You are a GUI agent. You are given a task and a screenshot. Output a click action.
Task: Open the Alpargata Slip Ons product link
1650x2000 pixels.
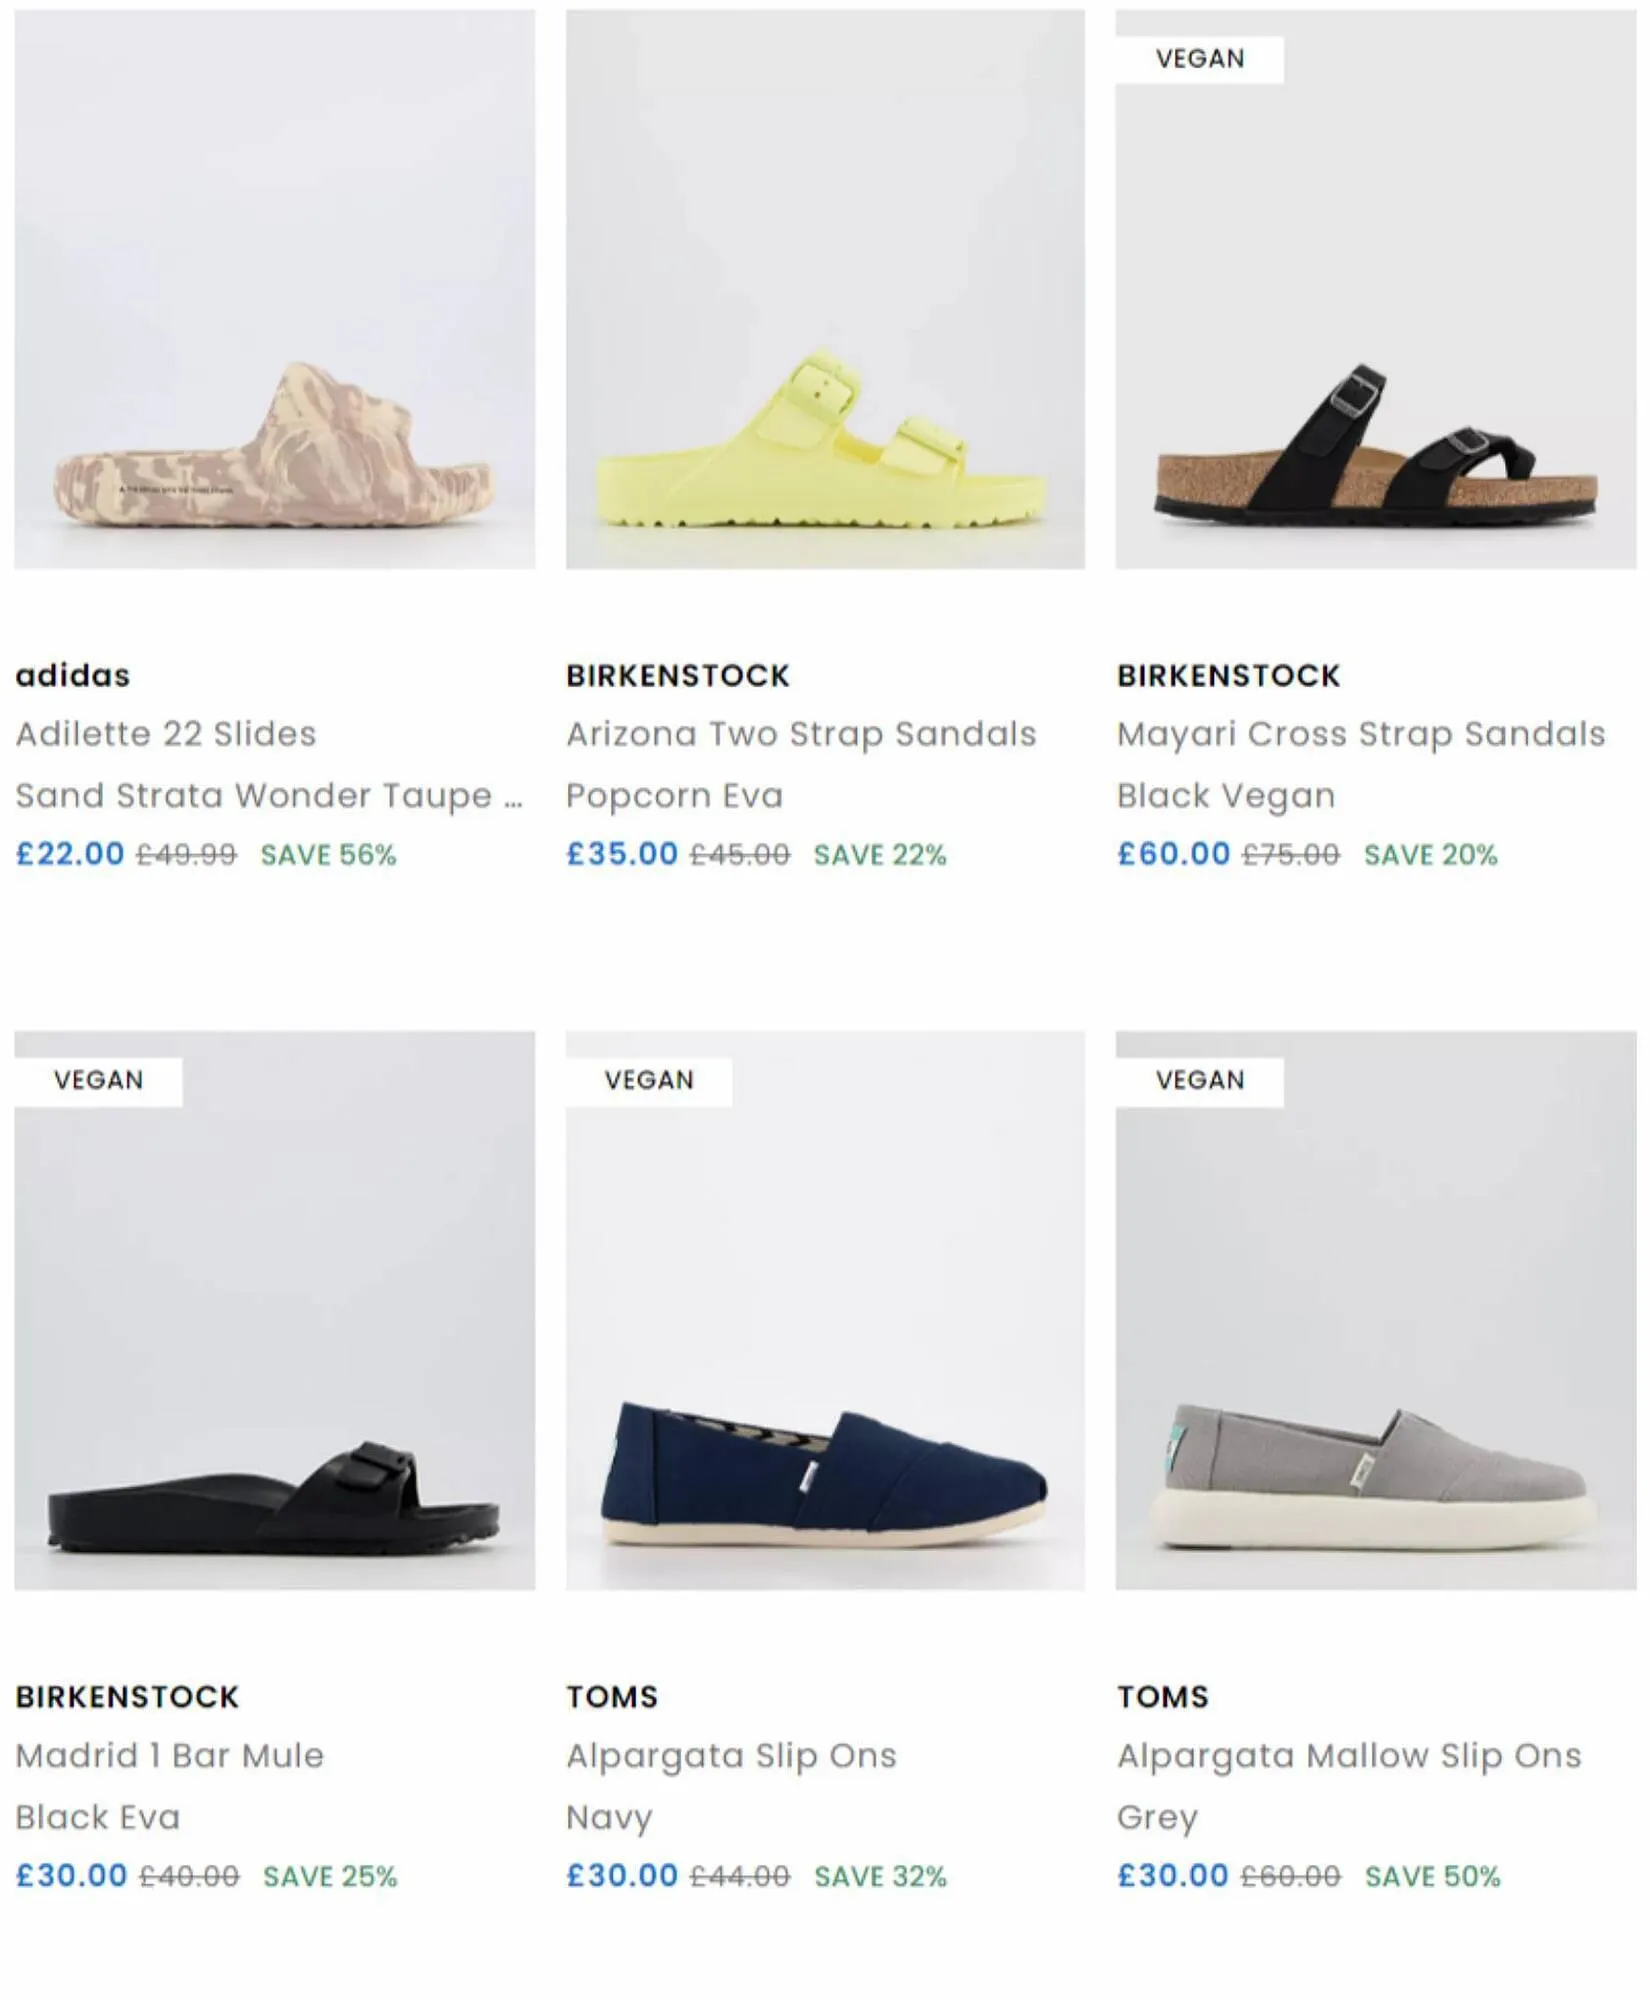tap(731, 1757)
